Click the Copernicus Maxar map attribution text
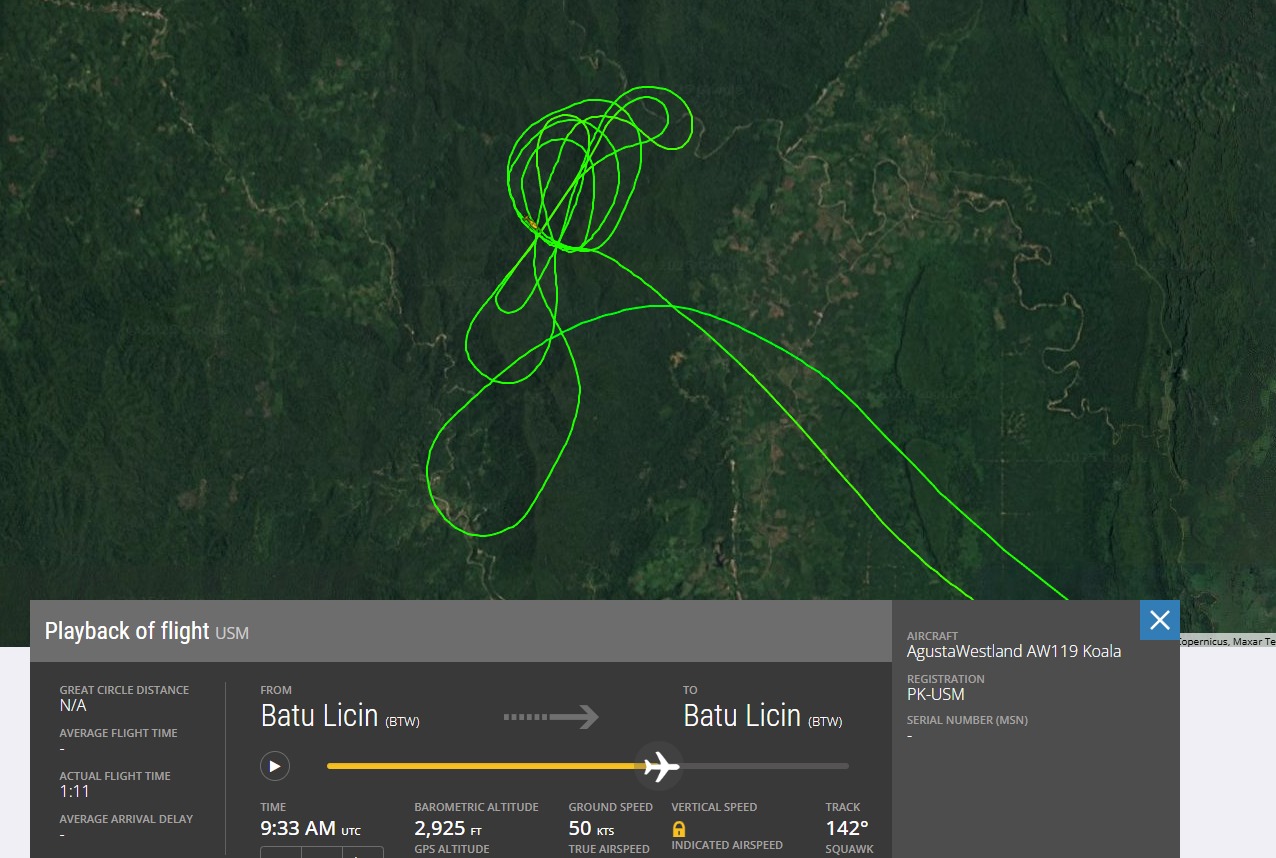The height and width of the screenshot is (858, 1276). pos(1227,641)
